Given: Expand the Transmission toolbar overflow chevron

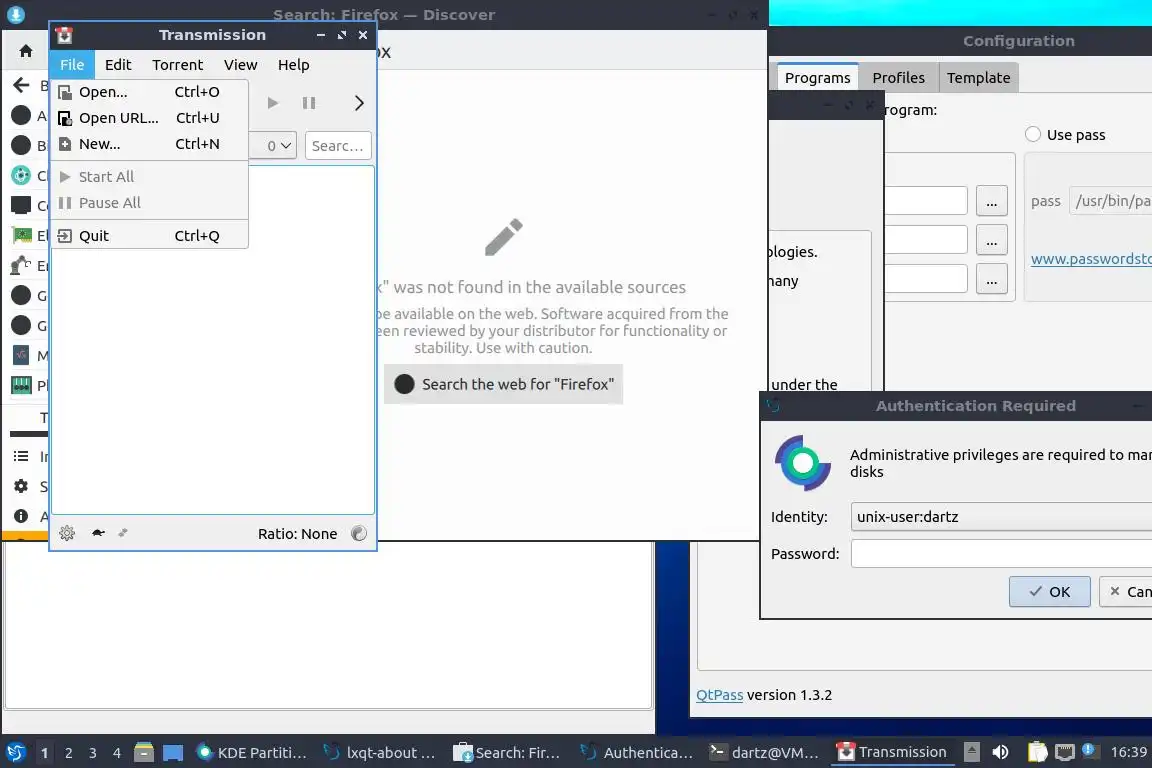Looking at the screenshot, I should pyautogui.click(x=359, y=103).
